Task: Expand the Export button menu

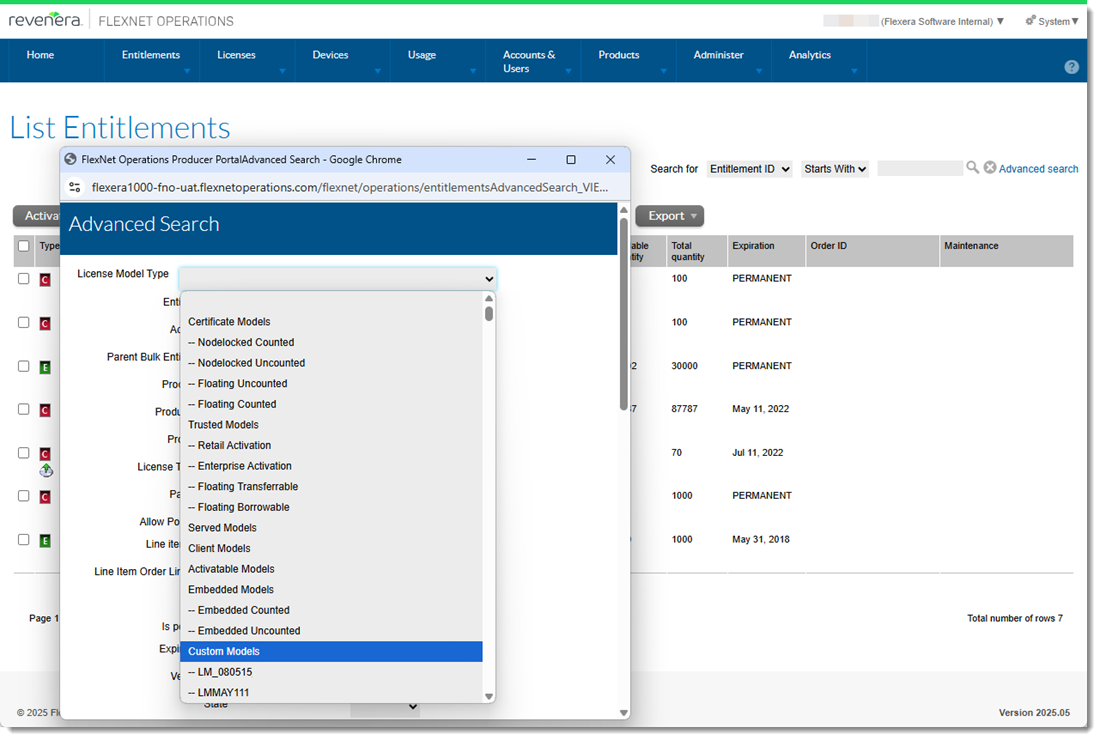Action: pos(669,216)
